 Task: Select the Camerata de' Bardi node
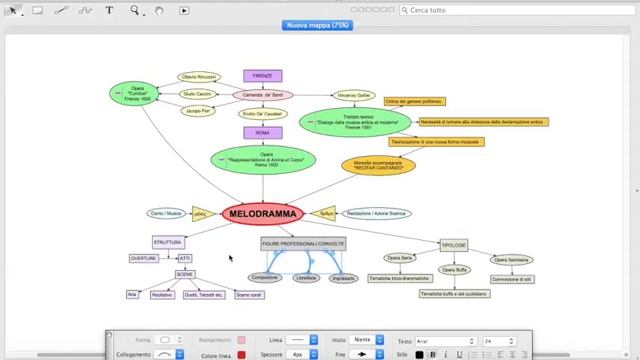[x=262, y=95]
